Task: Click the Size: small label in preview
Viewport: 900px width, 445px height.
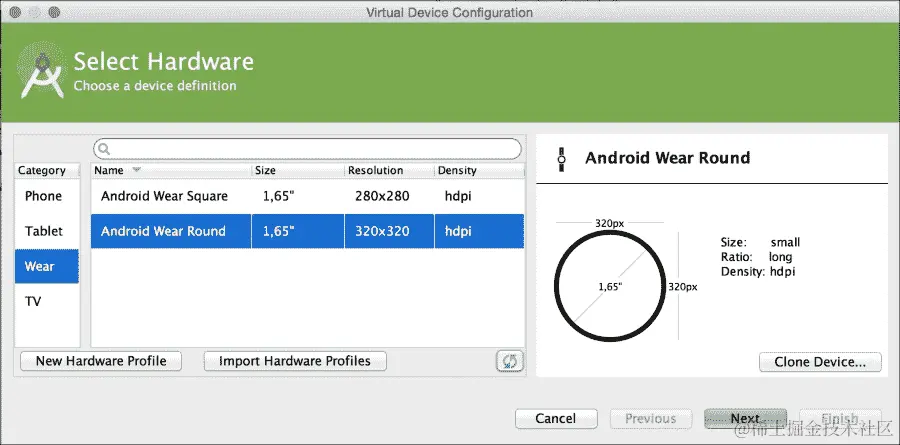Action: click(761, 242)
